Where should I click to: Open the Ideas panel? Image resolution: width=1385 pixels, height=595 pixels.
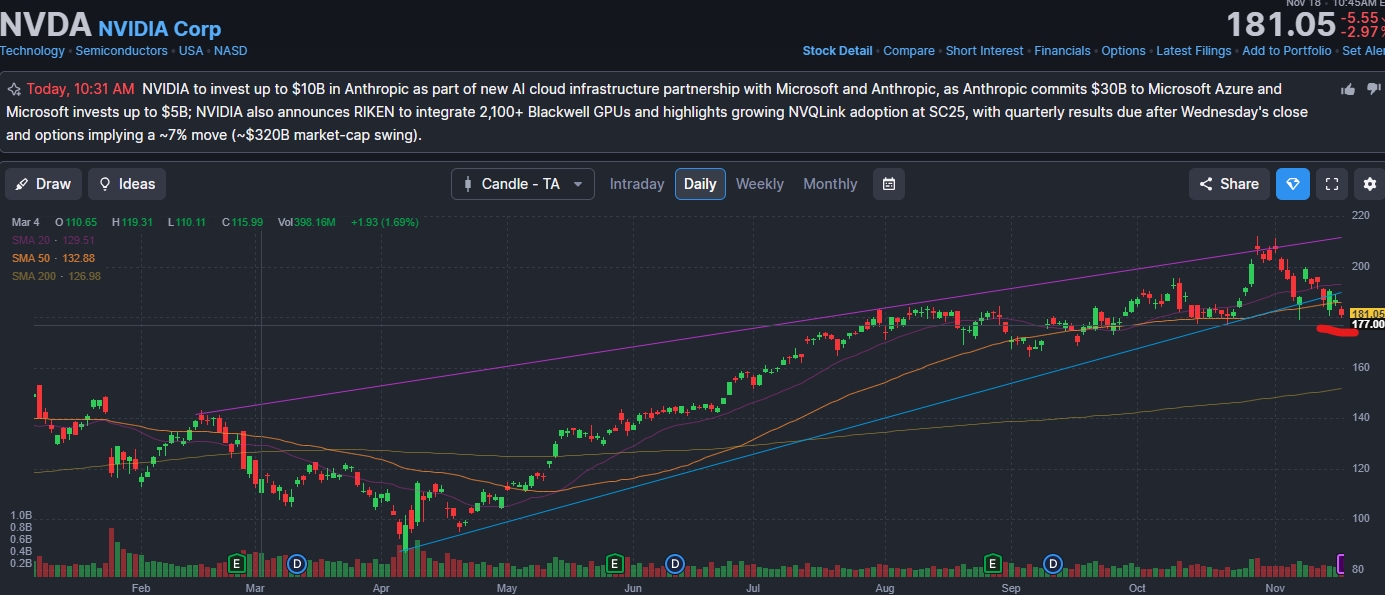coord(126,184)
